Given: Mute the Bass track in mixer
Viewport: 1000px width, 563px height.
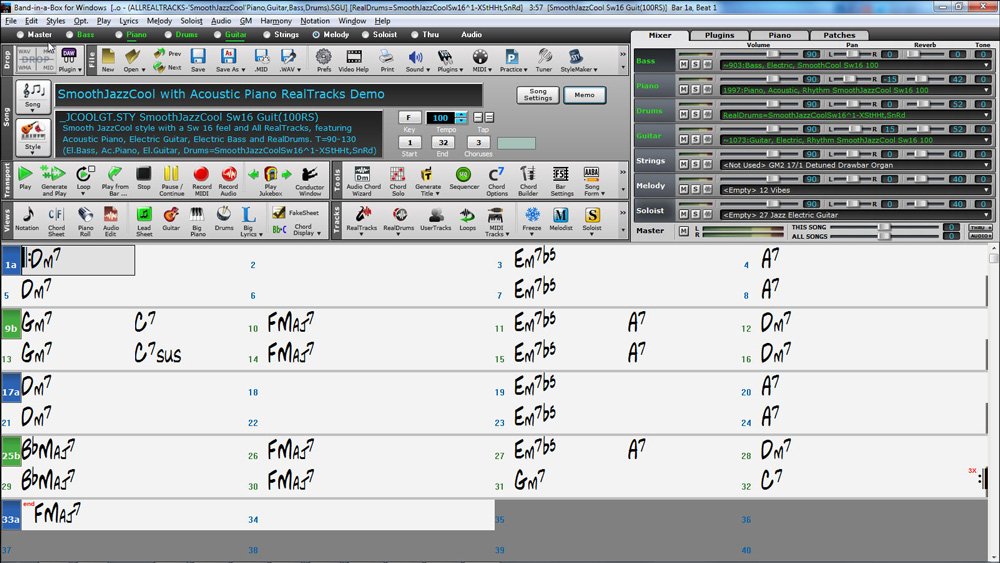Looking at the screenshot, I should (x=684, y=65).
